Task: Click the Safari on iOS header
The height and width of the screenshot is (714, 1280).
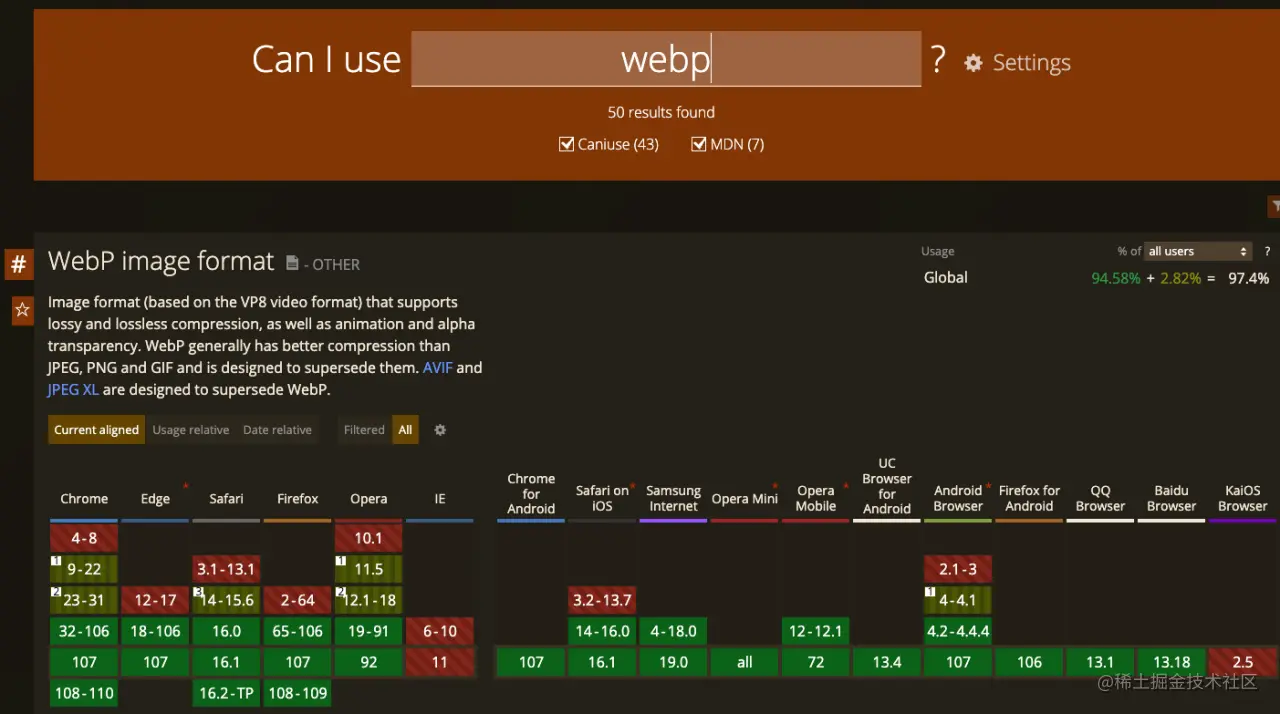Action: click(x=602, y=498)
